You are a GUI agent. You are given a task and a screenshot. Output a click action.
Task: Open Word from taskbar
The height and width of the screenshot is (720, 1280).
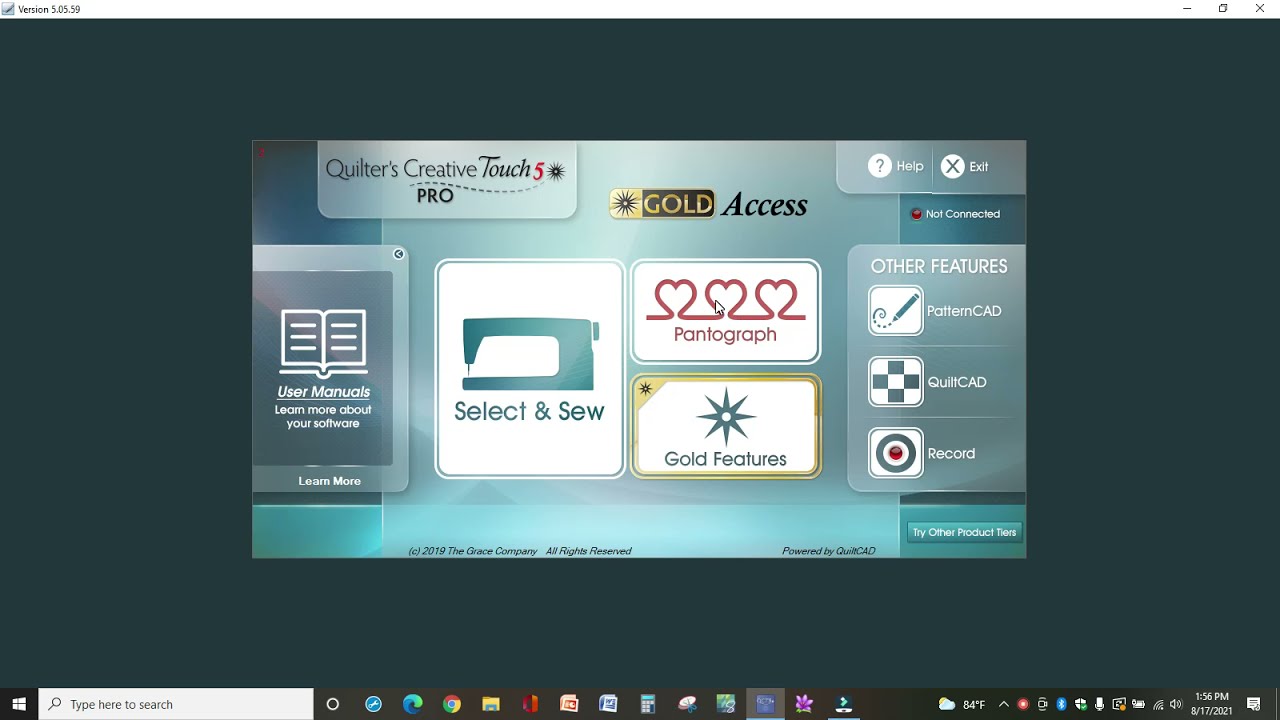pos(608,704)
